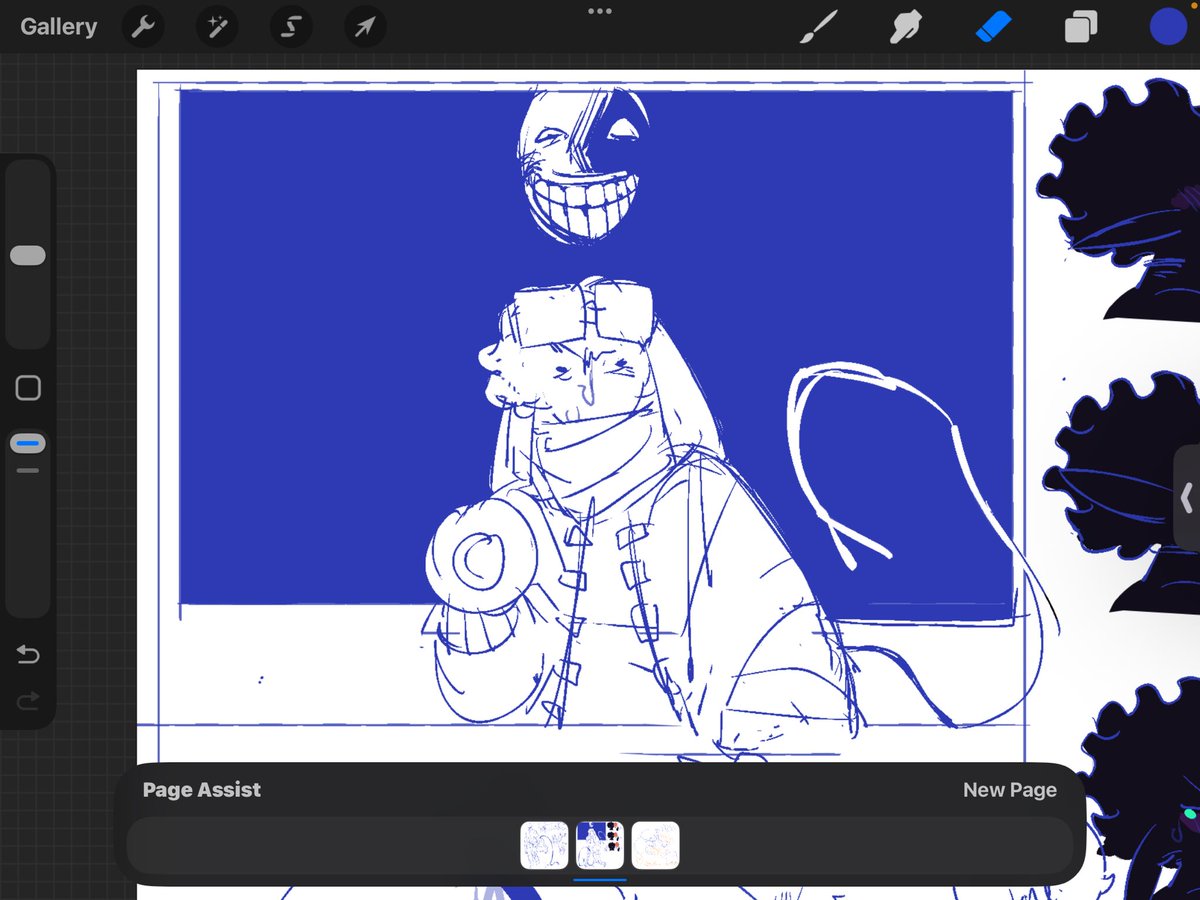Tap the three-dot multitasking menu at top
The width and height of the screenshot is (1200, 900).
click(600, 11)
